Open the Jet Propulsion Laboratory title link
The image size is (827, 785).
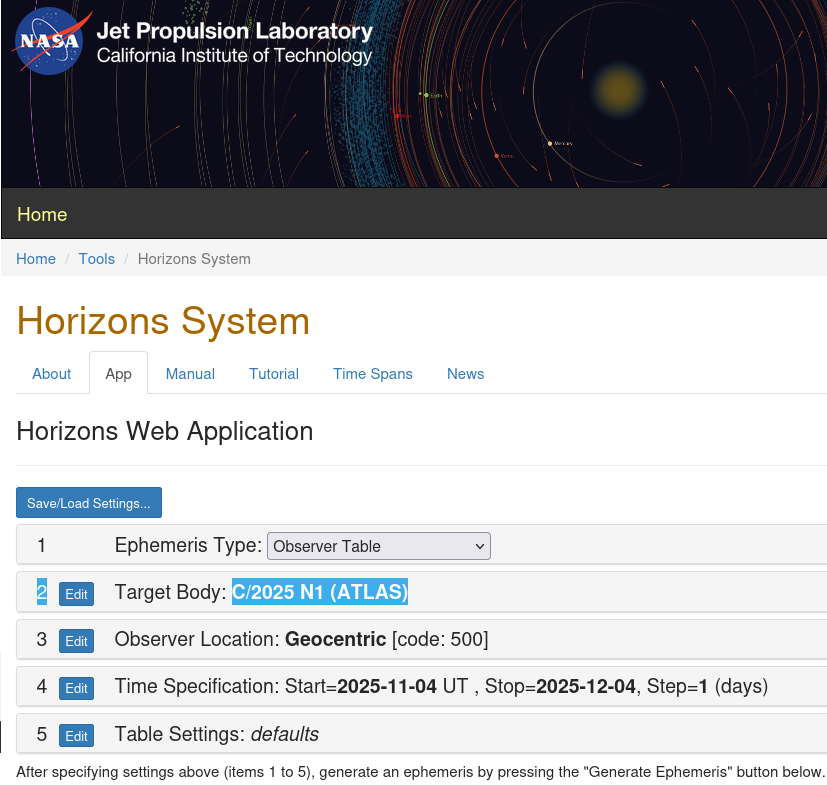[x=235, y=31]
